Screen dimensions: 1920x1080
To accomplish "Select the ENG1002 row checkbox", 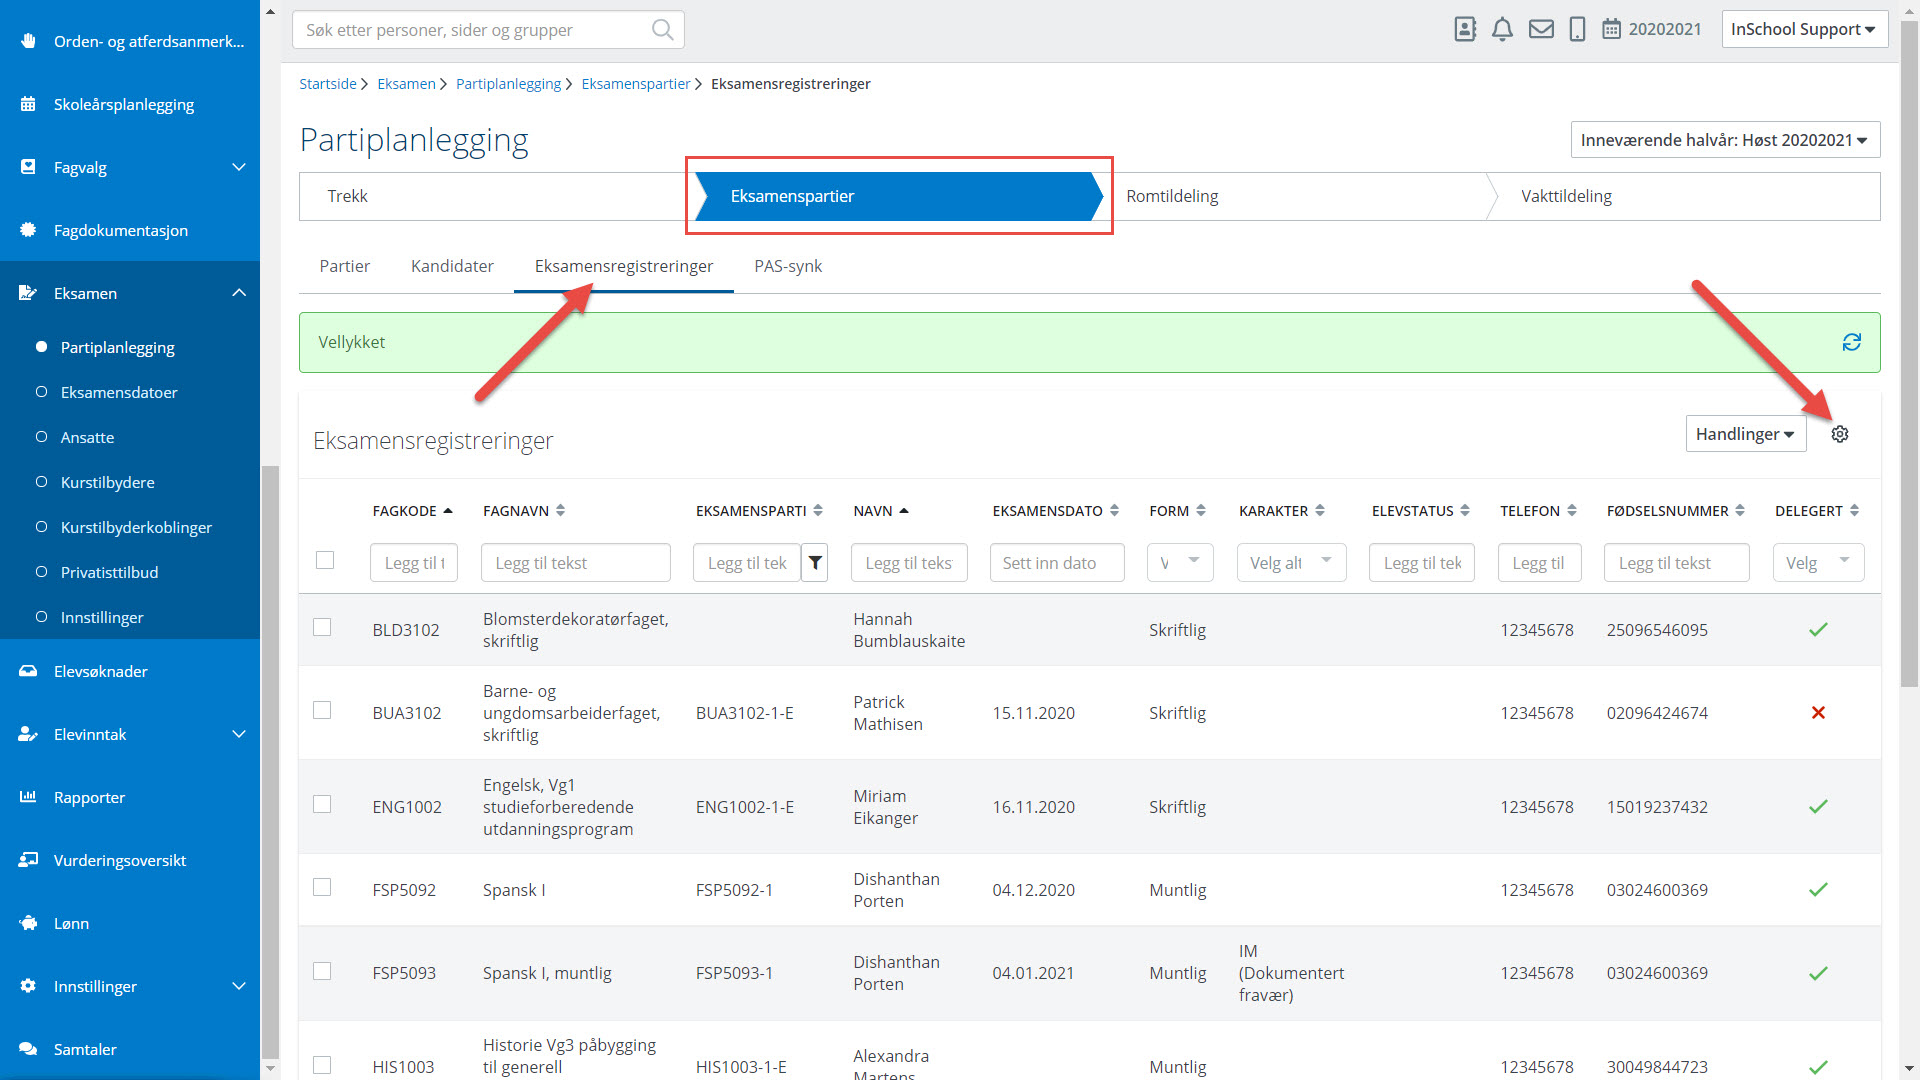I will pos(322,804).
